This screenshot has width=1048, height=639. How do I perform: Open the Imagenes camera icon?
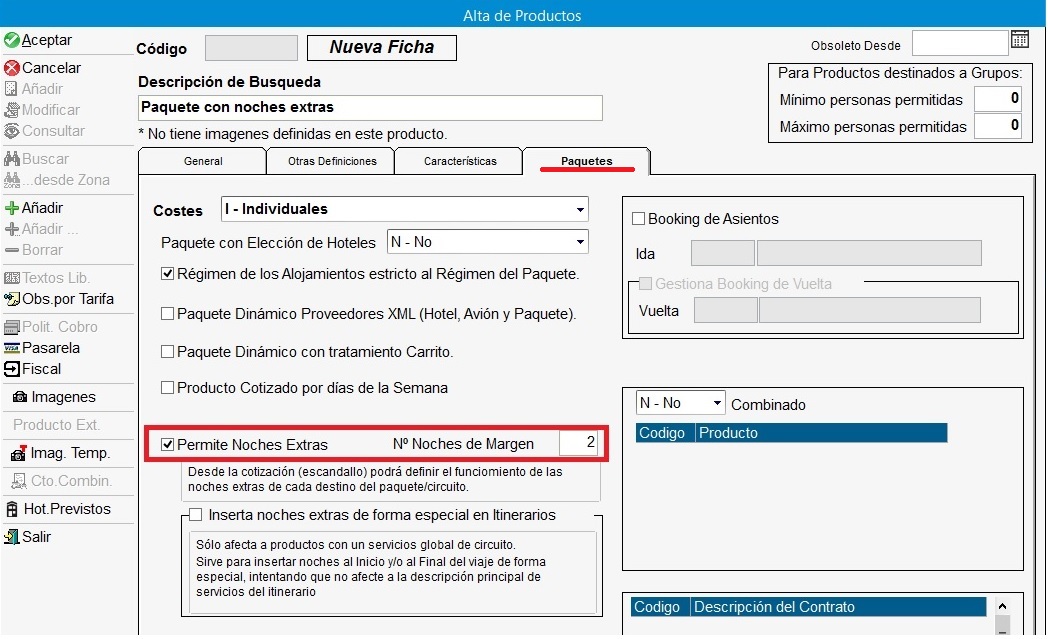(x=20, y=397)
